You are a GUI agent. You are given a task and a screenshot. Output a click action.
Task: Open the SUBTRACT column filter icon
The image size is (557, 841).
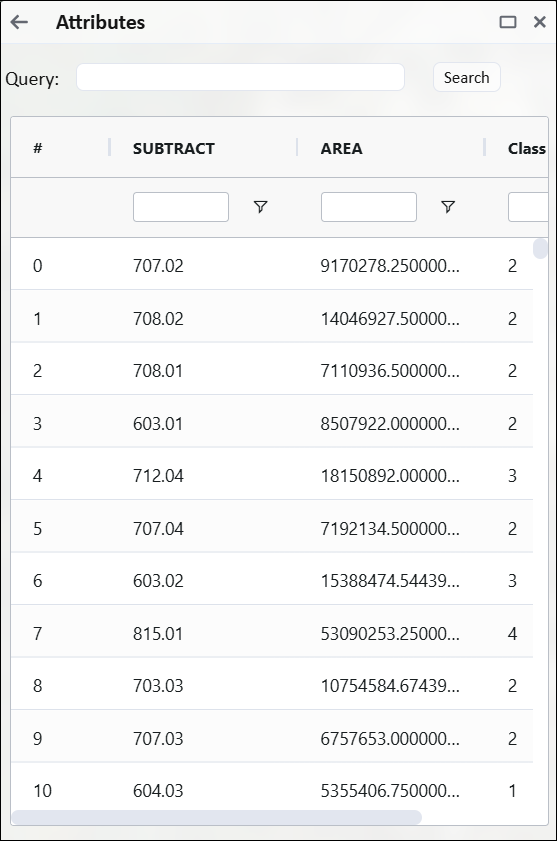point(260,207)
